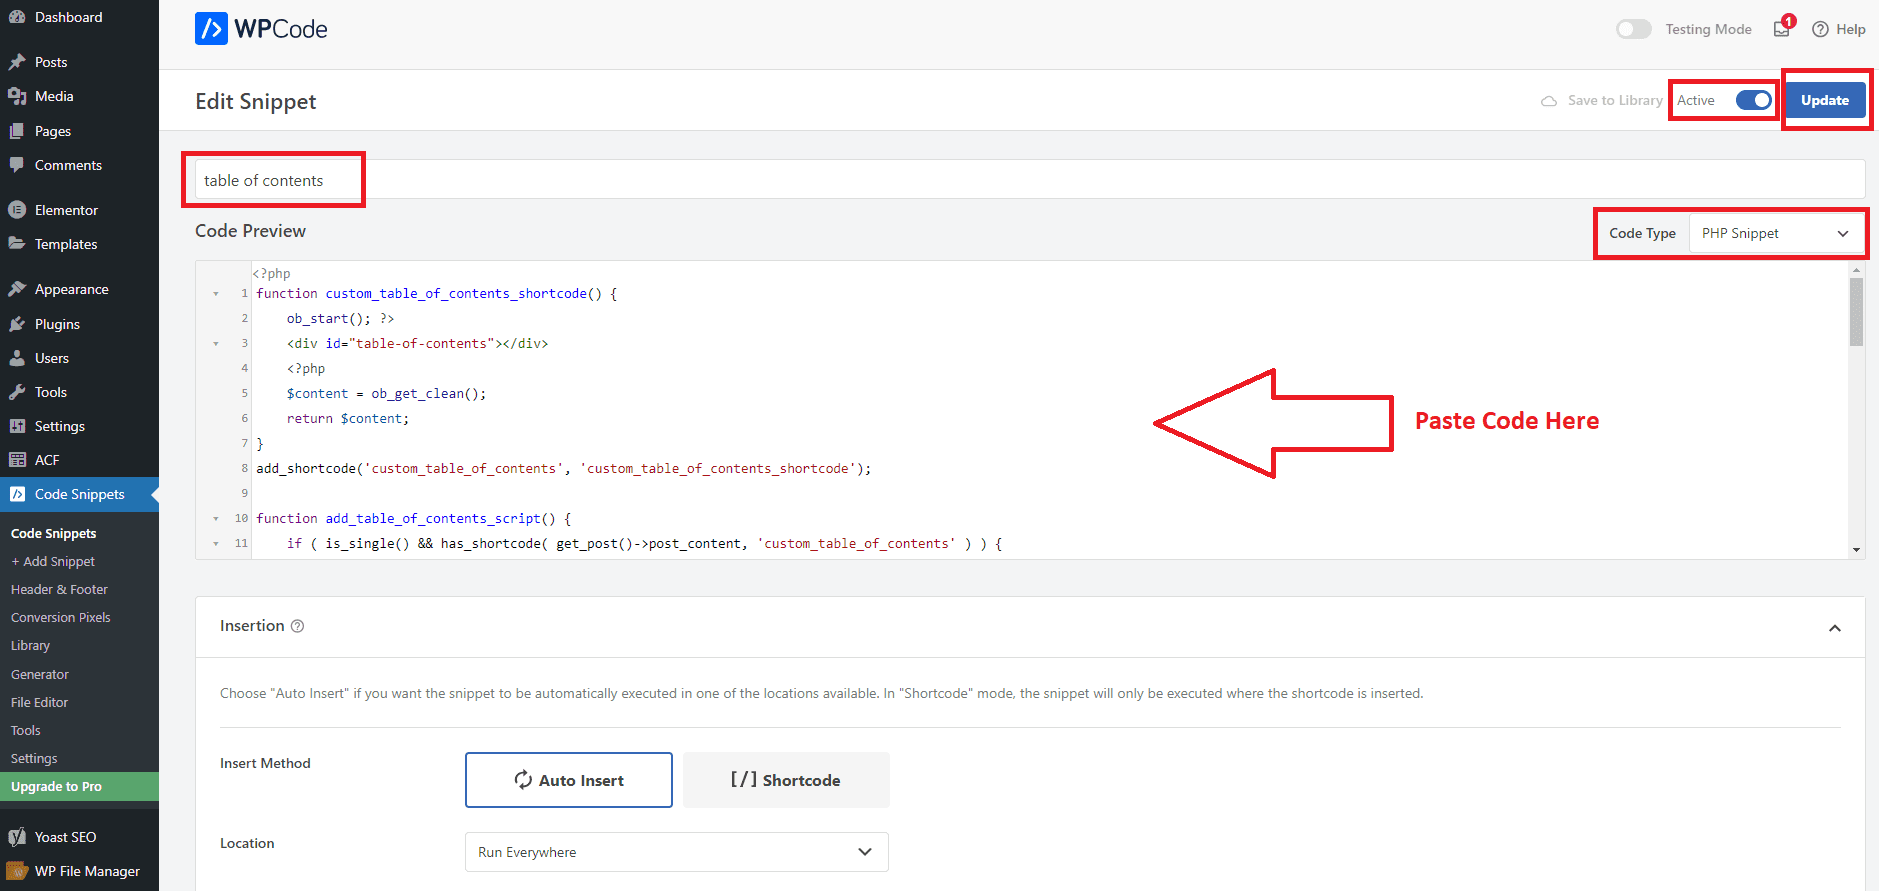Click the Help link text
The image size is (1879, 891).
pyautogui.click(x=1851, y=29)
